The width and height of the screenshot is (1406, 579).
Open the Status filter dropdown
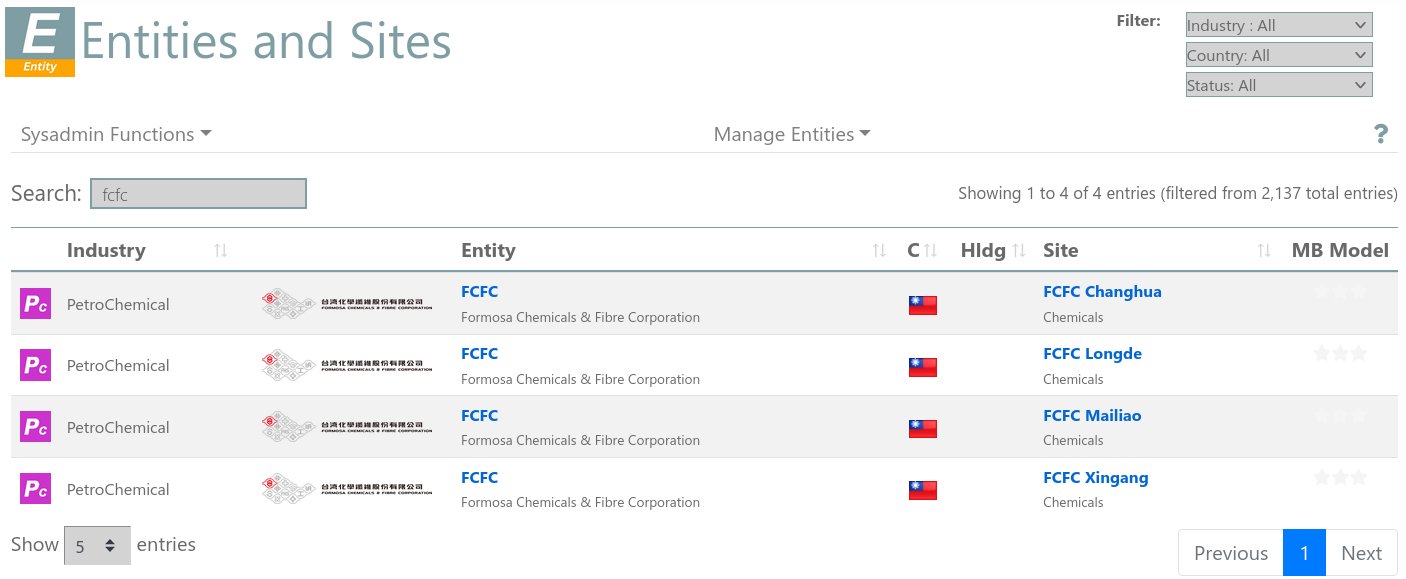coord(1278,85)
